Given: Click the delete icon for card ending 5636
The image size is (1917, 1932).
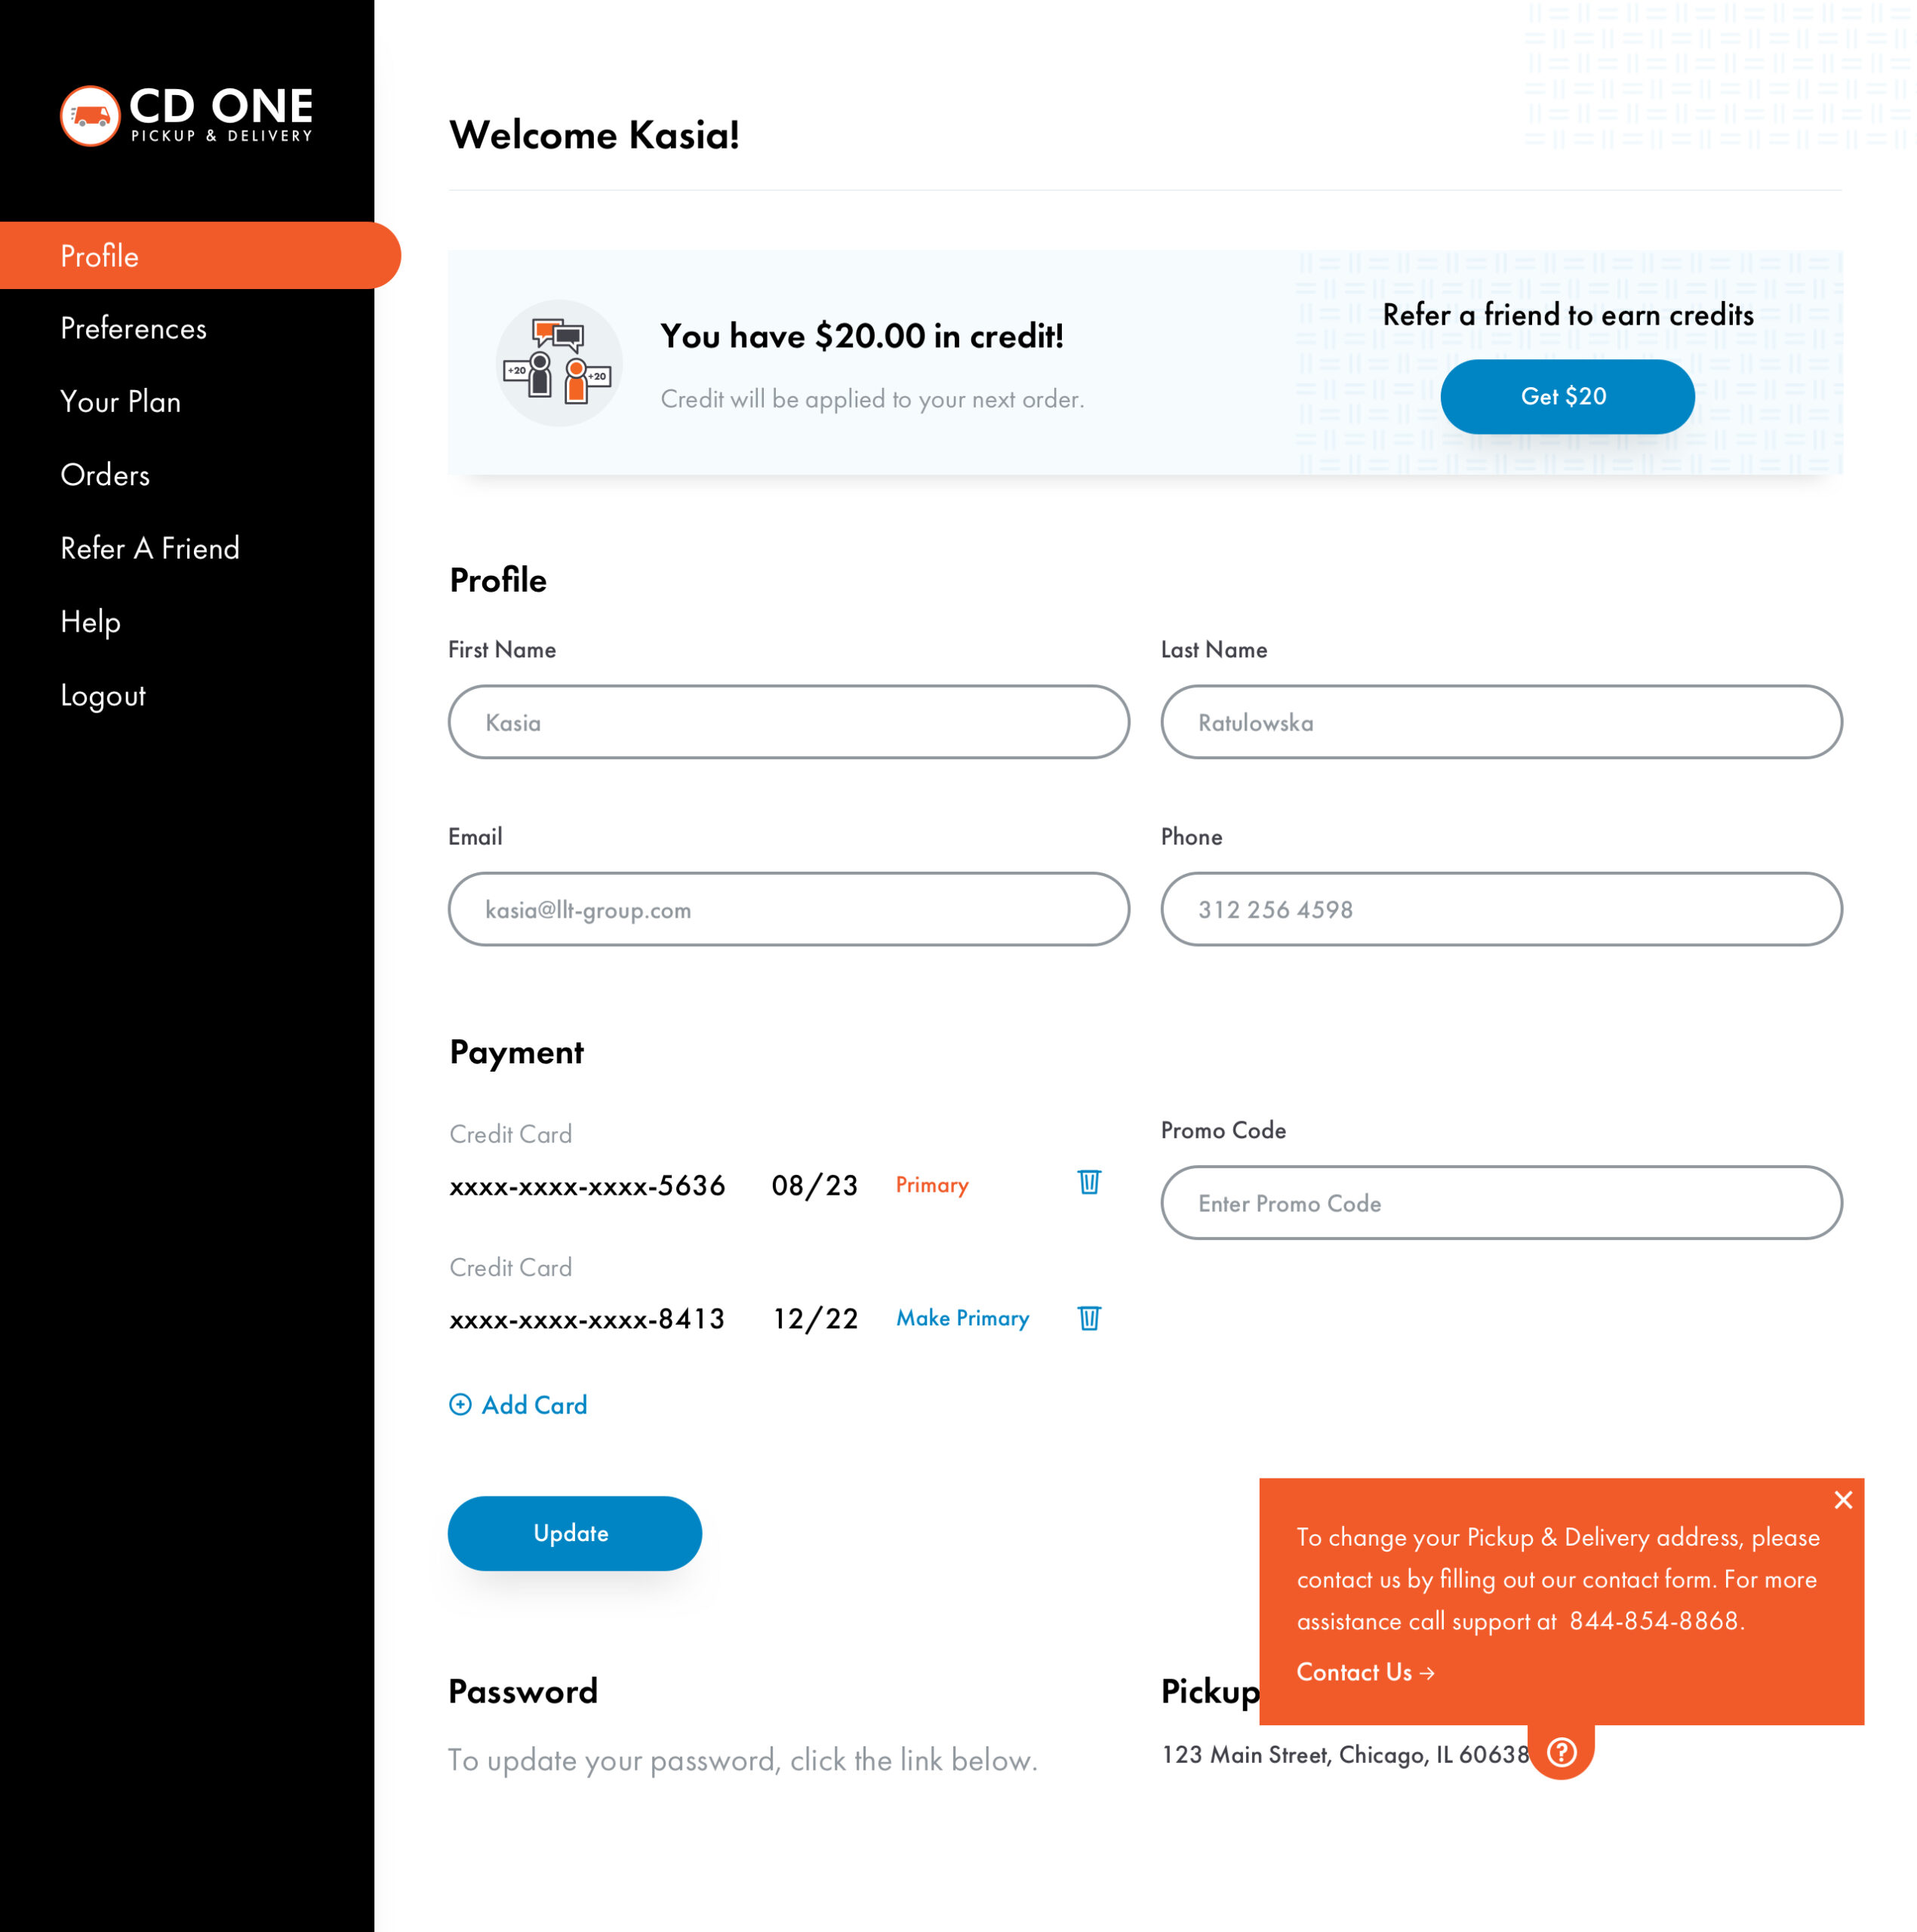Looking at the screenshot, I should [1088, 1184].
